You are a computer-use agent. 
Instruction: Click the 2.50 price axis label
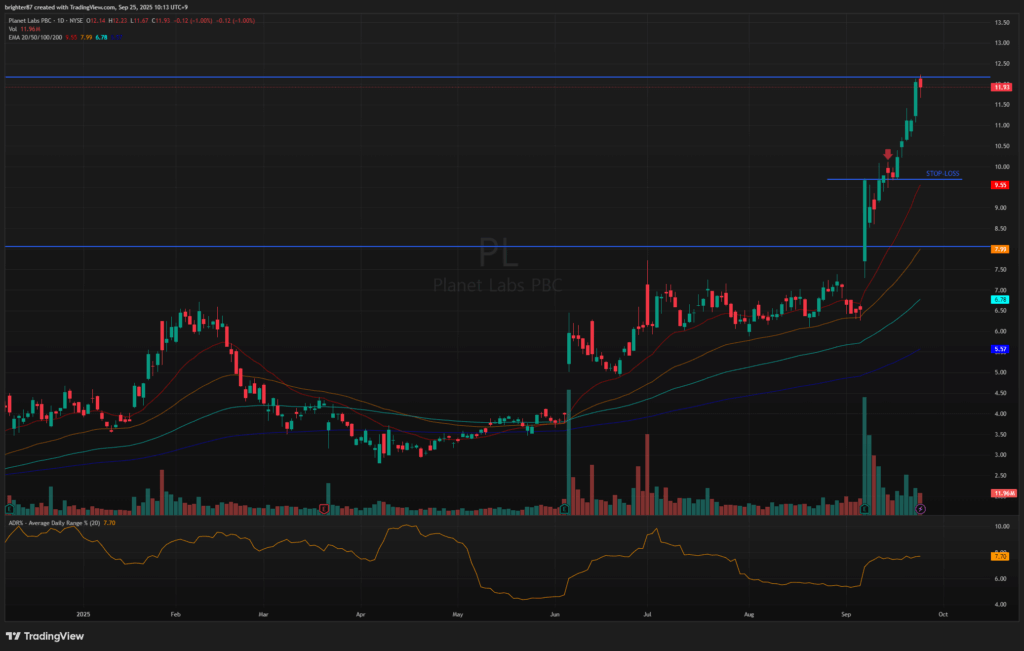[1000, 475]
